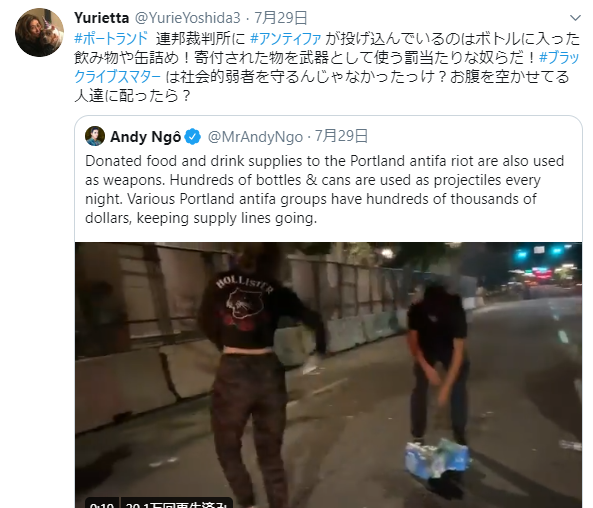Open the quoted tweet text body
Image resolution: width=593 pixels, height=508 pixels.
[x=324, y=190]
